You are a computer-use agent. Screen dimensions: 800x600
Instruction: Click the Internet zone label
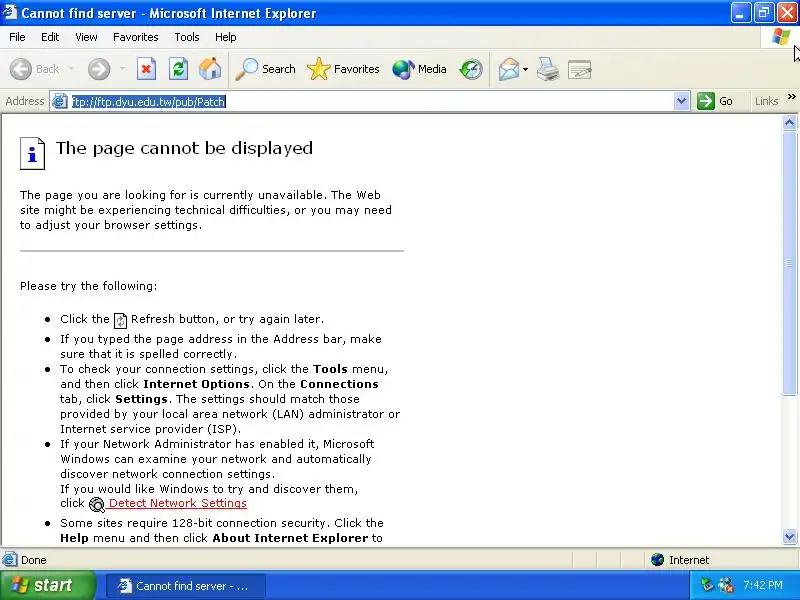point(689,560)
